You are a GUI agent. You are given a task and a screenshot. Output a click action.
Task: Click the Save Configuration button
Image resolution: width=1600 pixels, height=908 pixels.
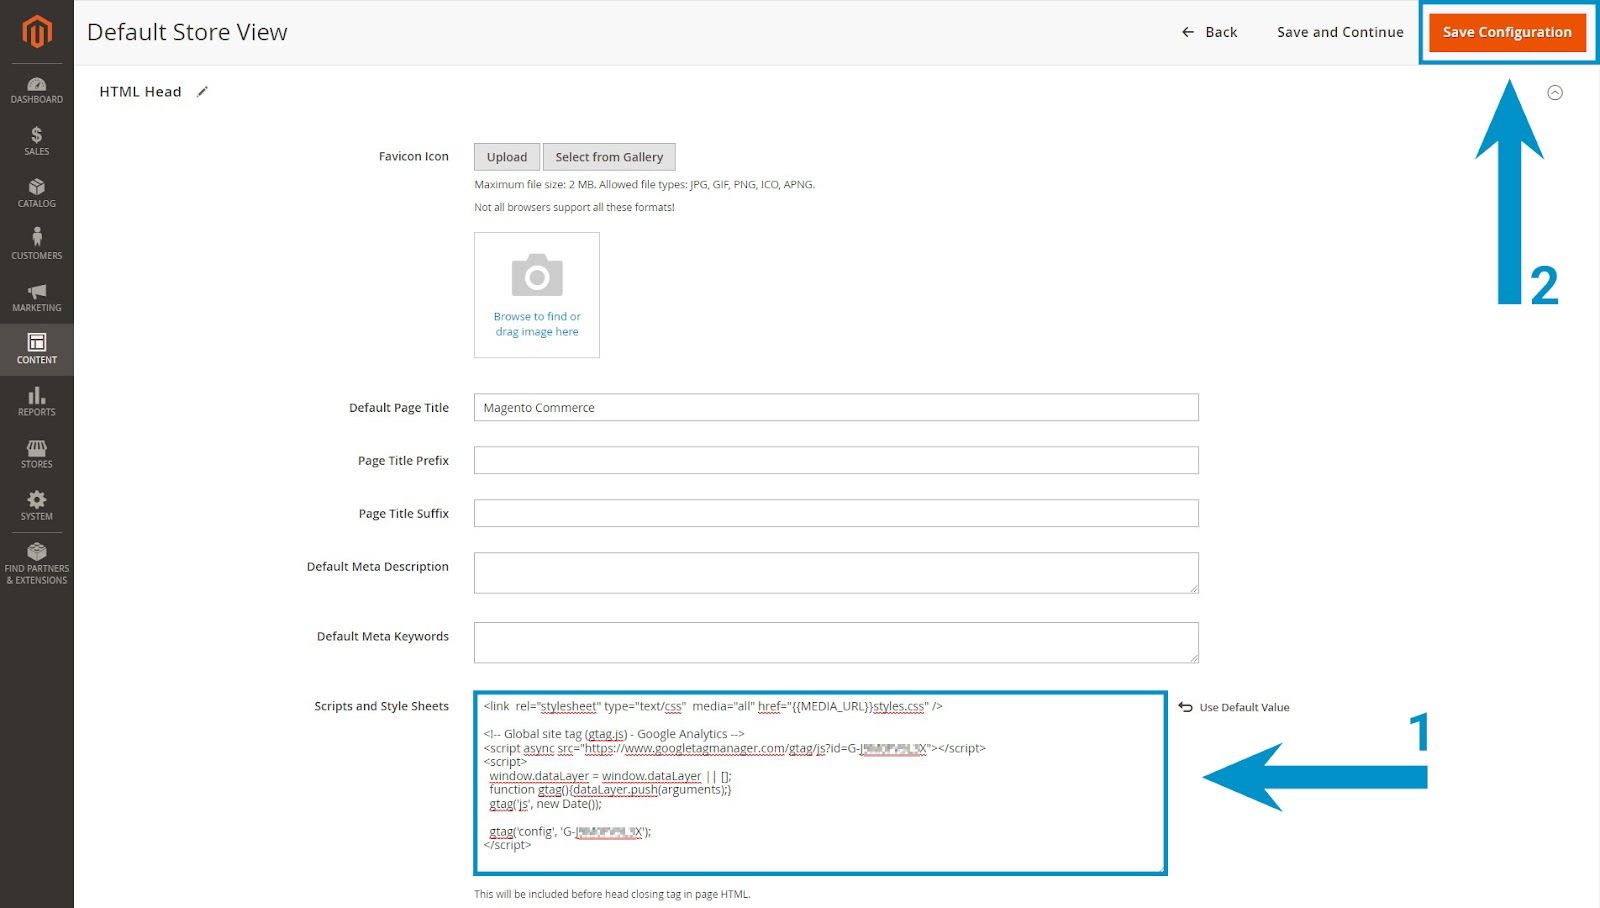(x=1506, y=31)
